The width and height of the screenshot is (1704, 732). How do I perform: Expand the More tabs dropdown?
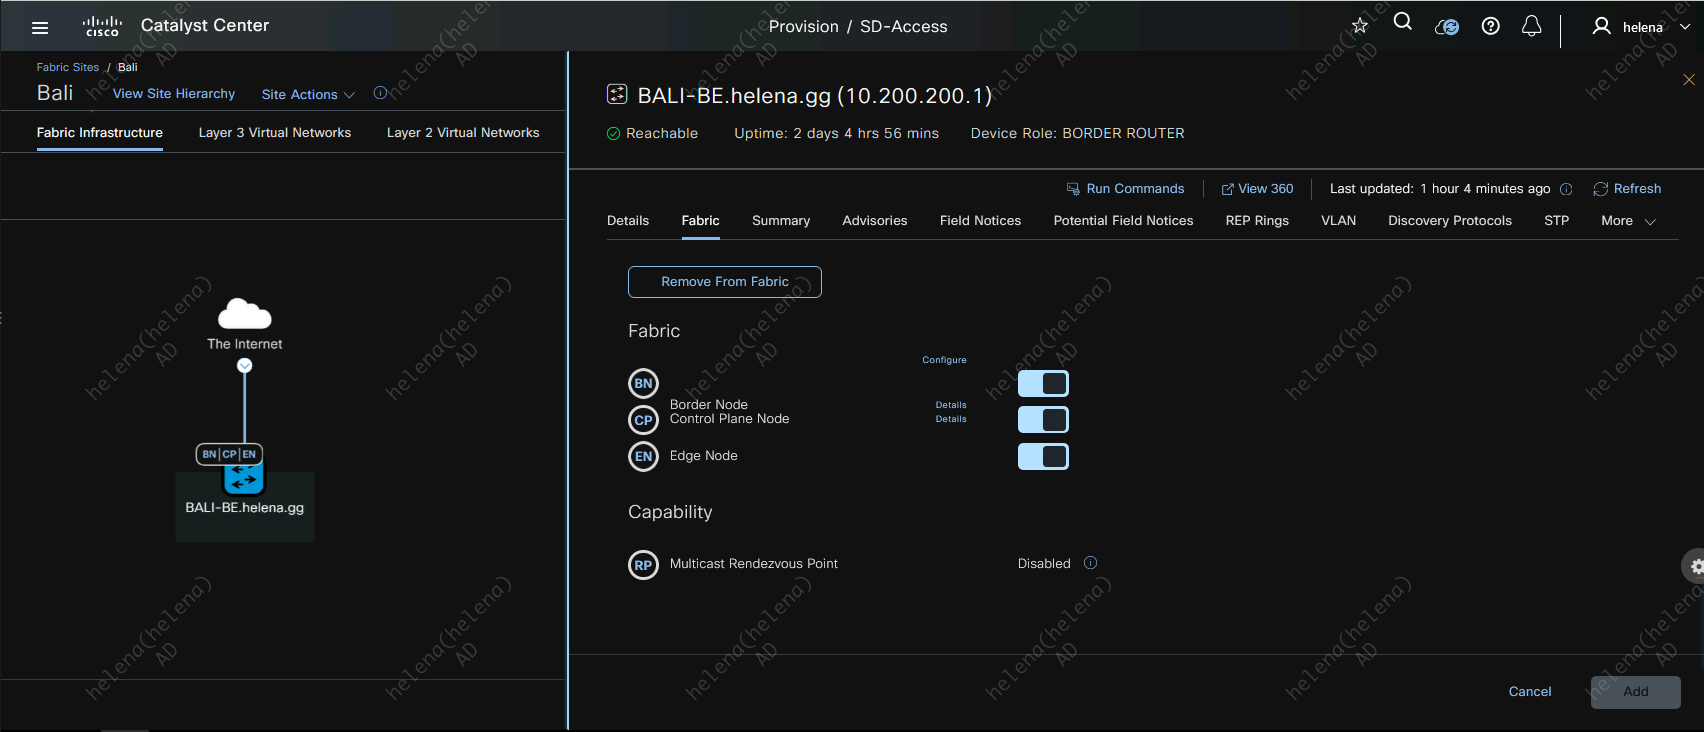1628,221
